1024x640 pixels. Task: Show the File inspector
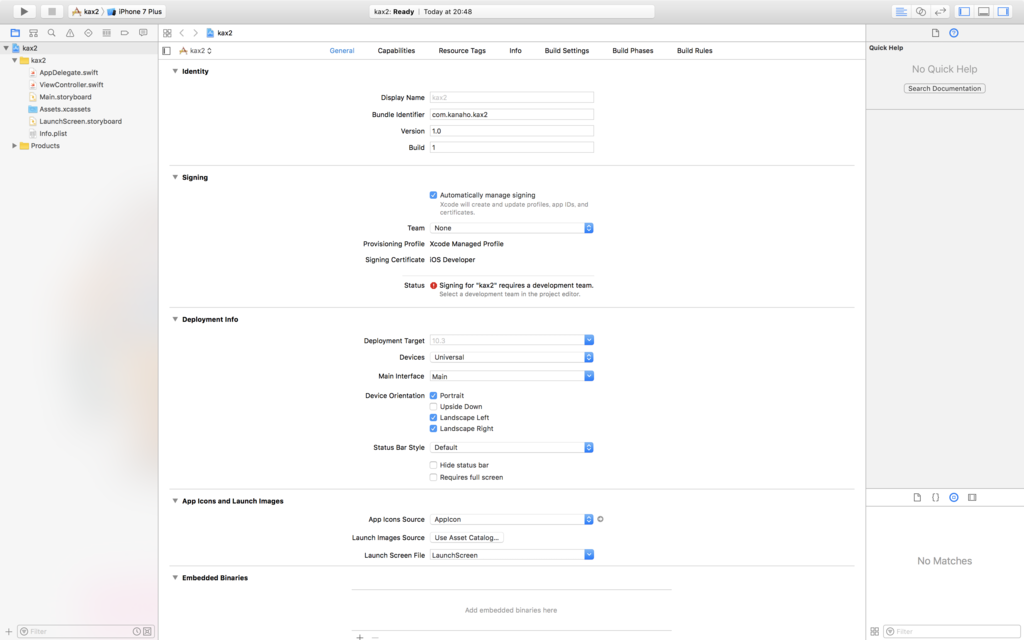(935, 33)
